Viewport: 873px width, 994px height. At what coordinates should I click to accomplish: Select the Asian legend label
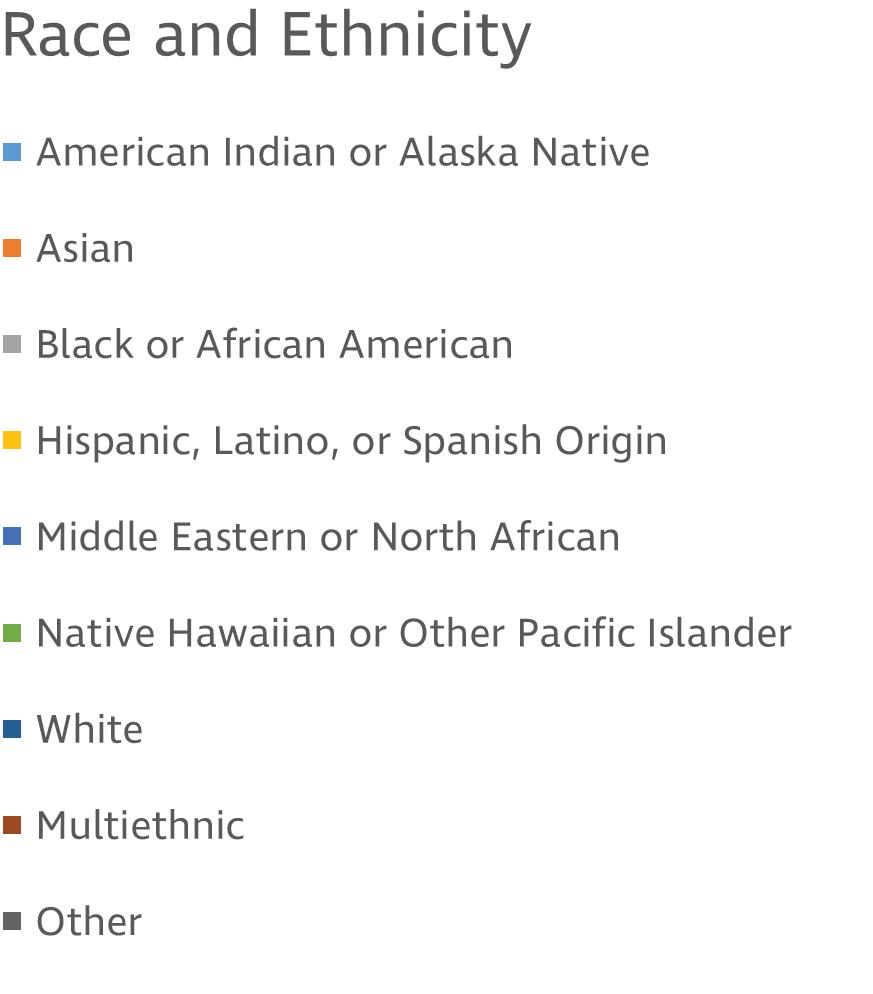[x=85, y=249]
